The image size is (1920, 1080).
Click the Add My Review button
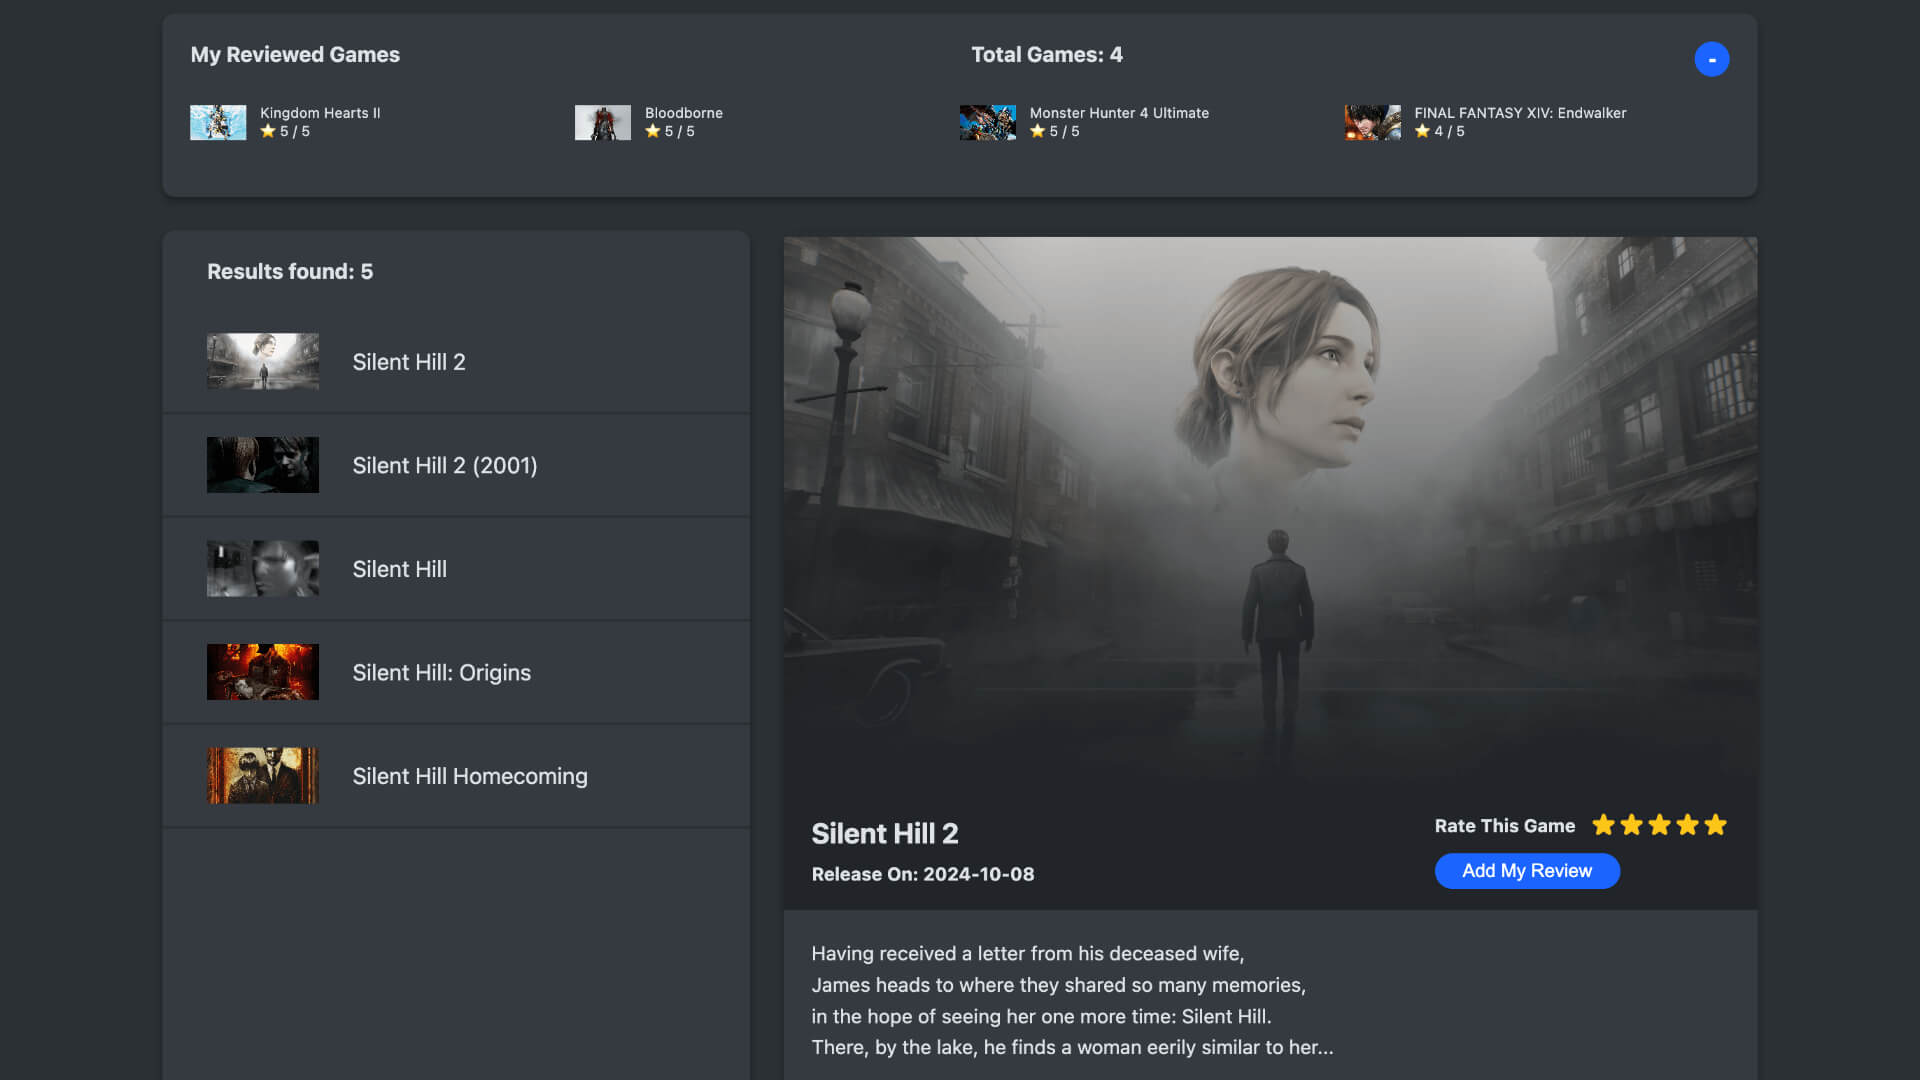(1527, 871)
